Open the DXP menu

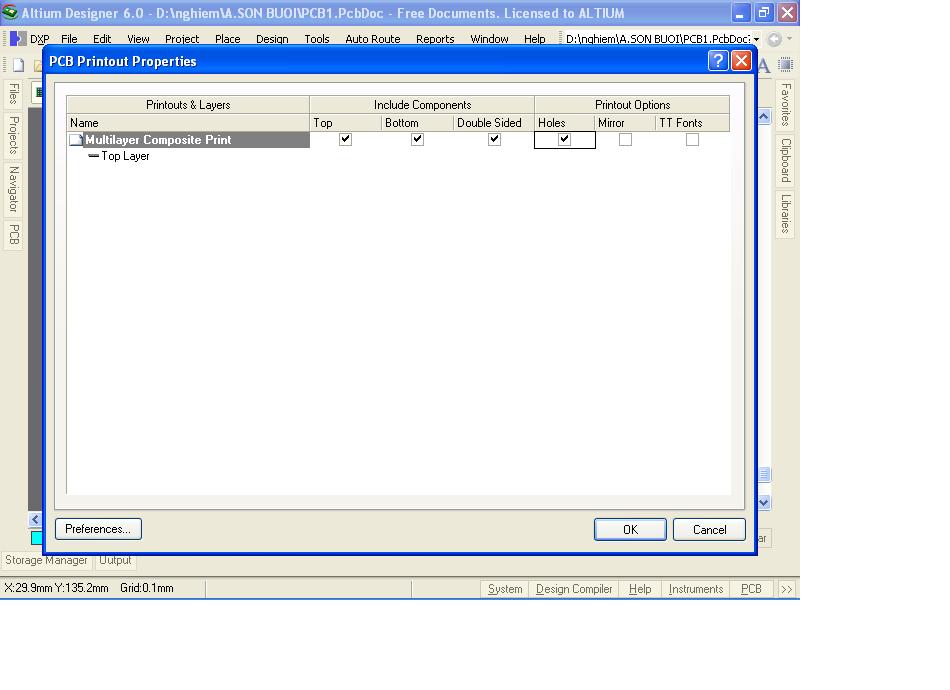[x=40, y=39]
